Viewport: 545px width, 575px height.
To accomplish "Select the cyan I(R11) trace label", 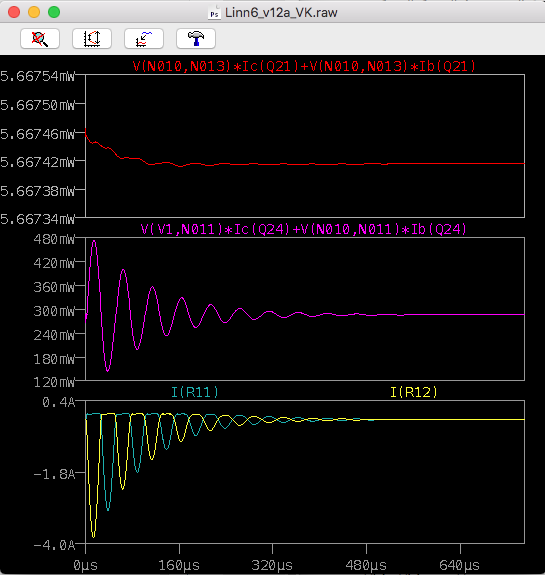I will point(195,392).
